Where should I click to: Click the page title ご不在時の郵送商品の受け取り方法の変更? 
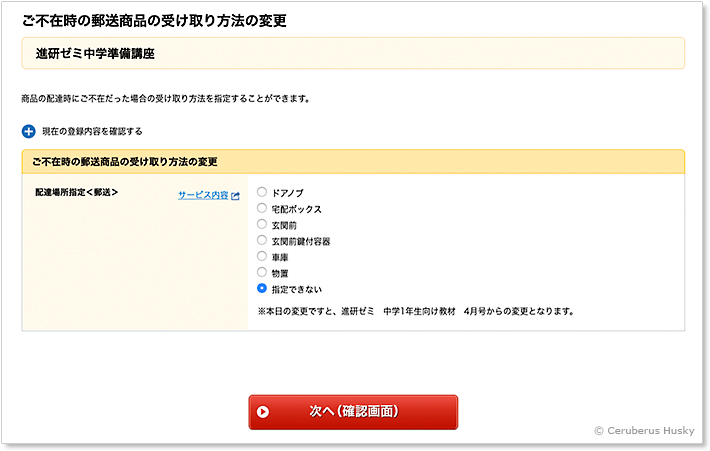click(154, 20)
